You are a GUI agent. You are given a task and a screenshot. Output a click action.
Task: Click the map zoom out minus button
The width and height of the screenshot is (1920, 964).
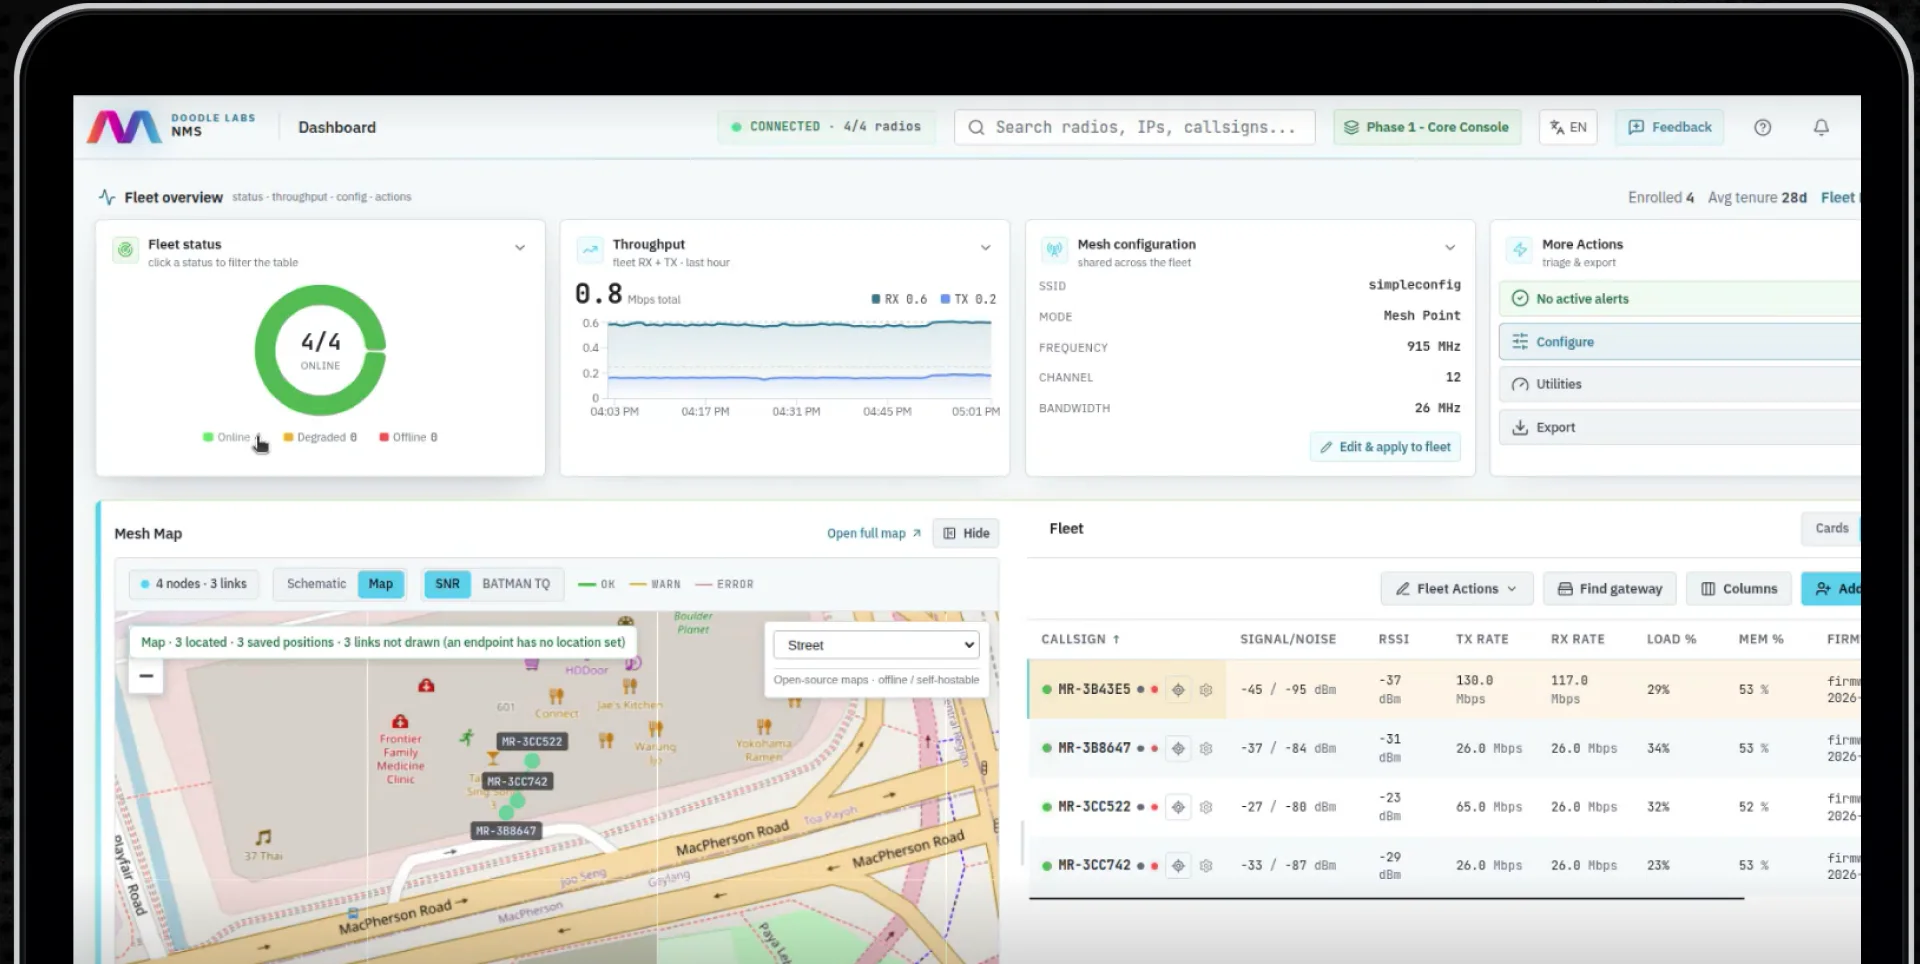146,676
